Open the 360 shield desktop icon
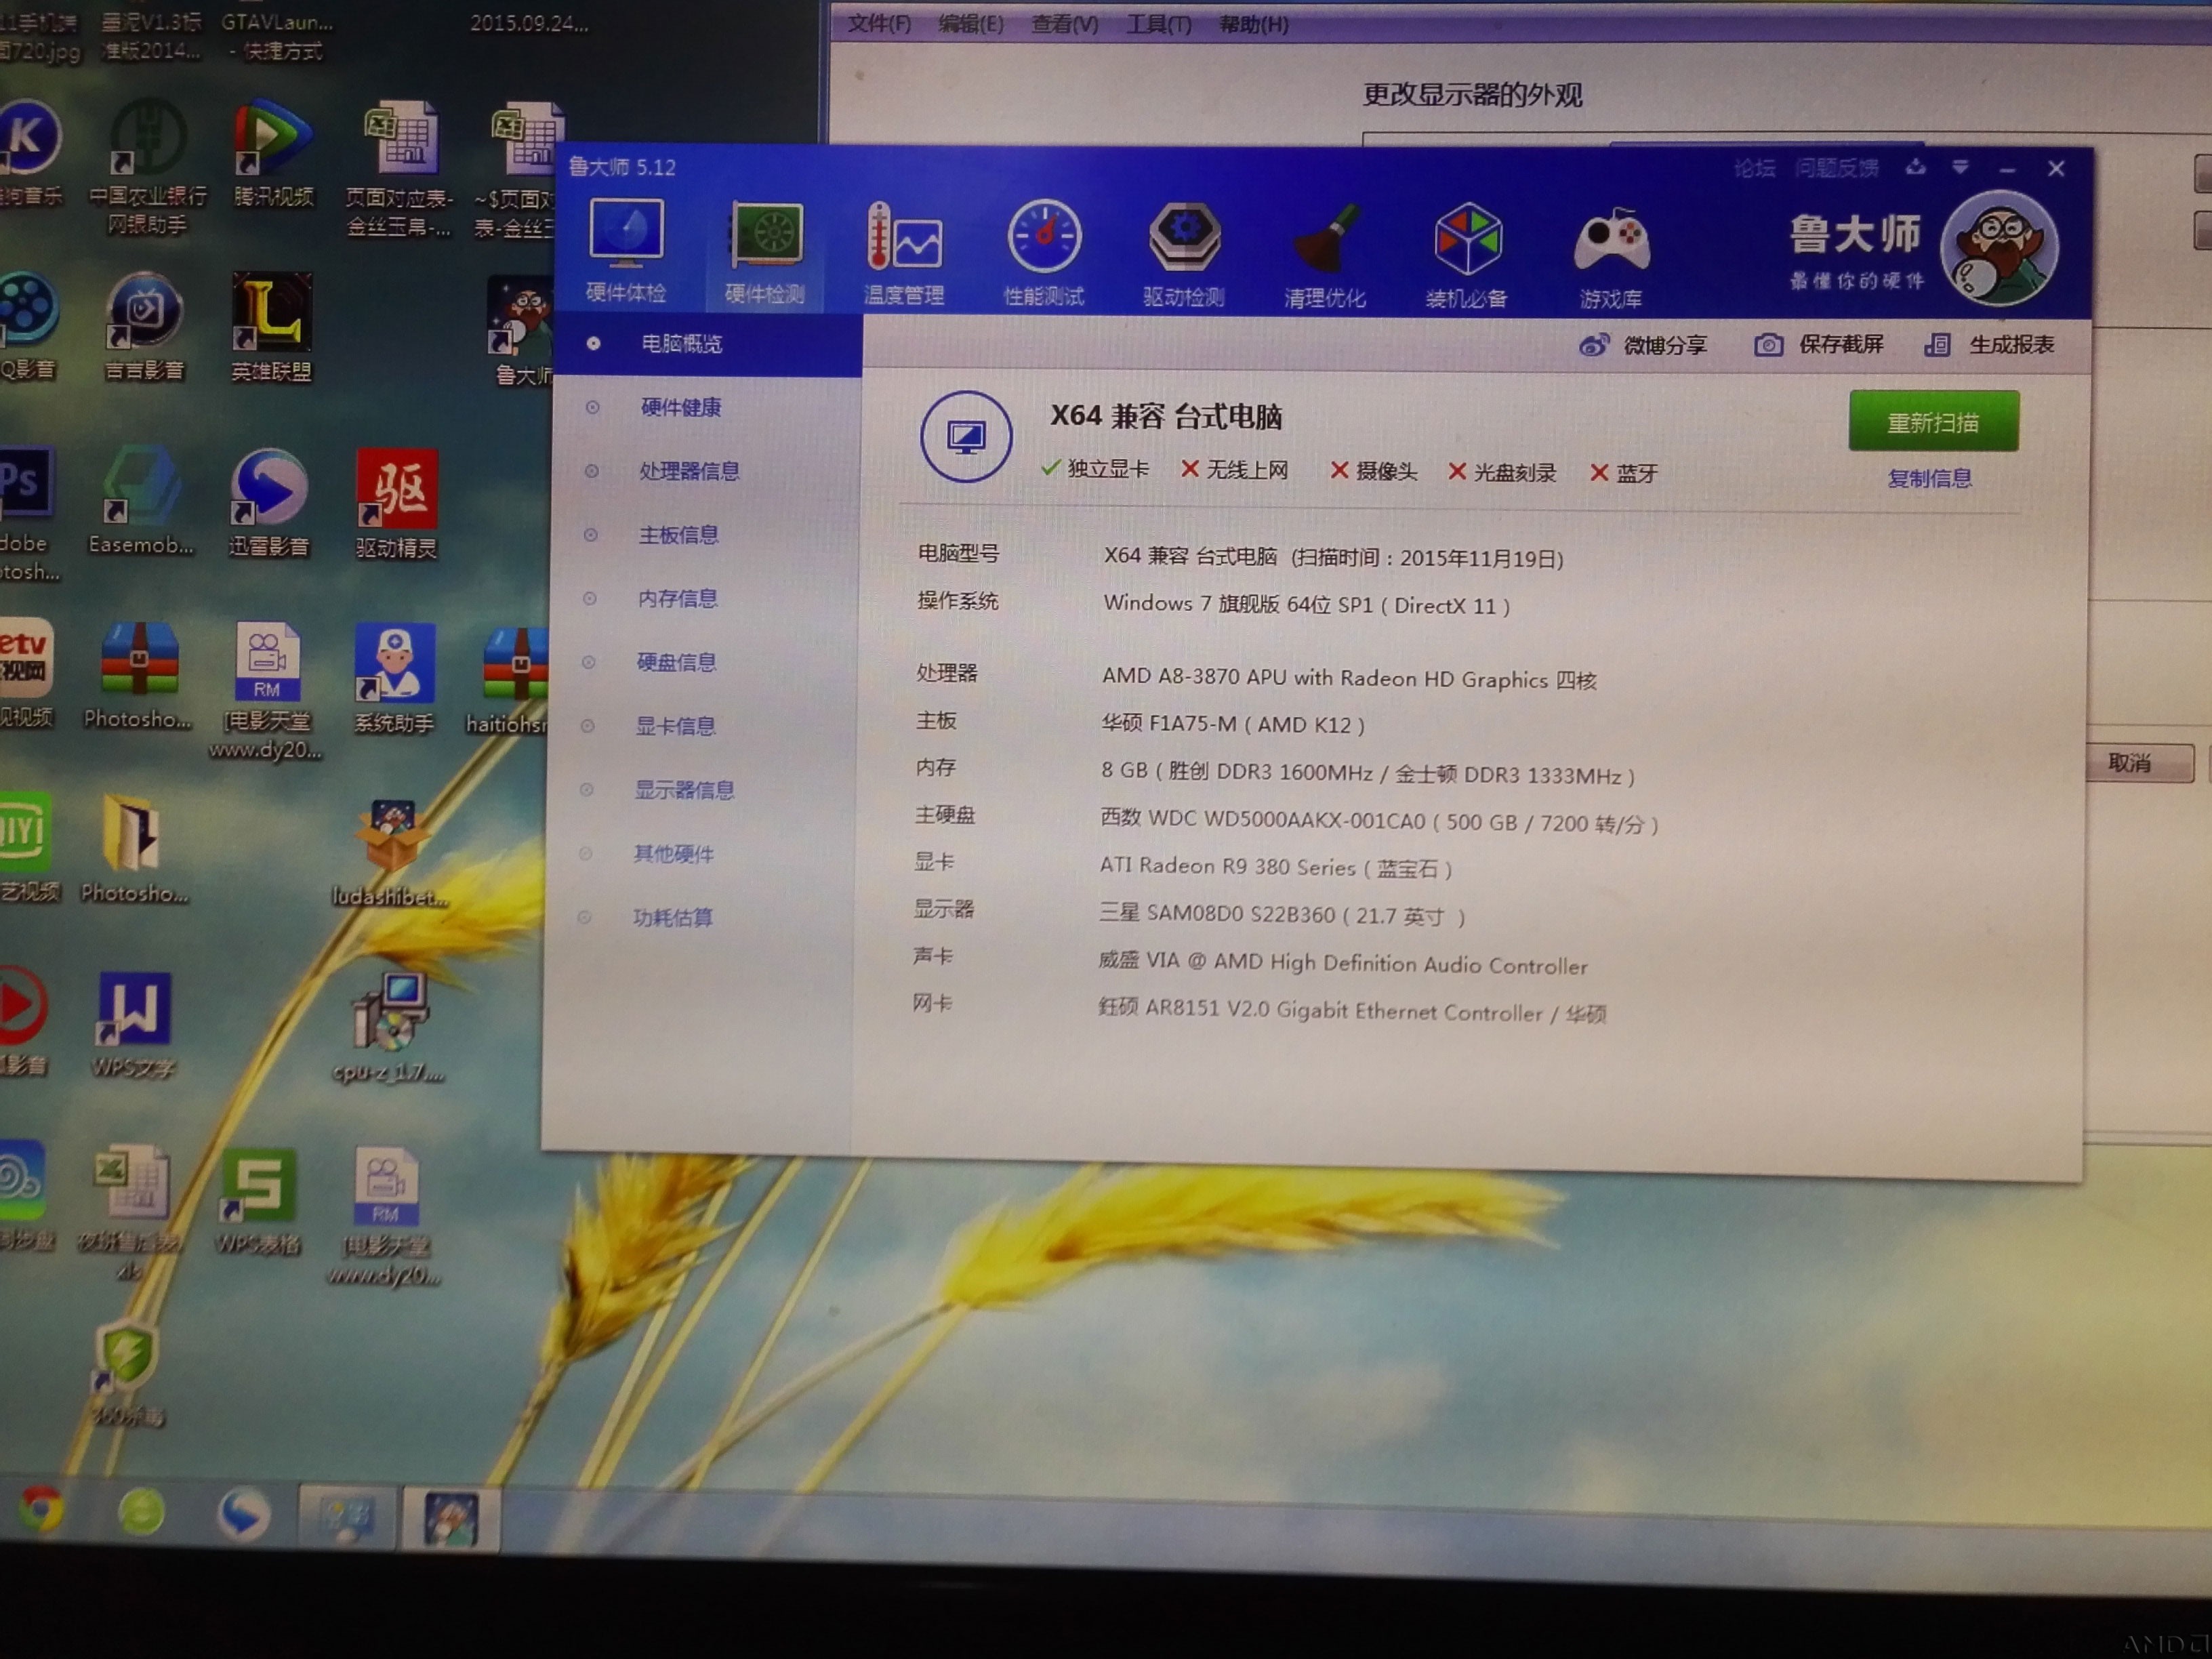This screenshot has width=2212, height=1659. [x=127, y=1374]
